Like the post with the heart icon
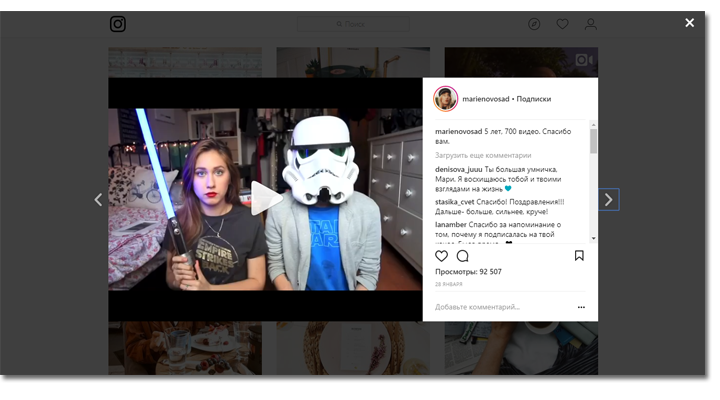The image size is (720, 400). pyautogui.click(x=441, y=256)
